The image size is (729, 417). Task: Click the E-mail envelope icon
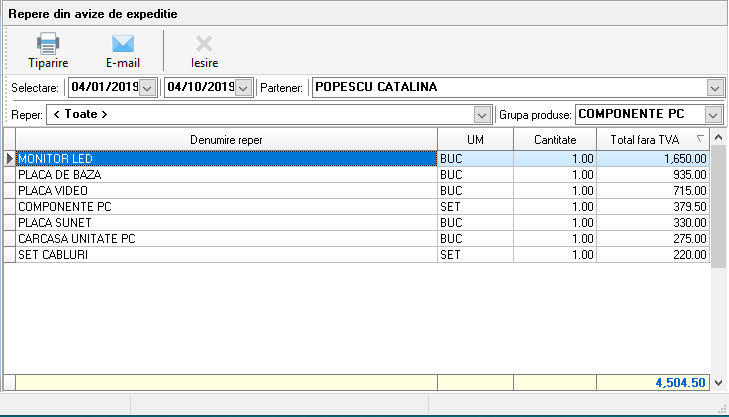(x=123, y=44)
